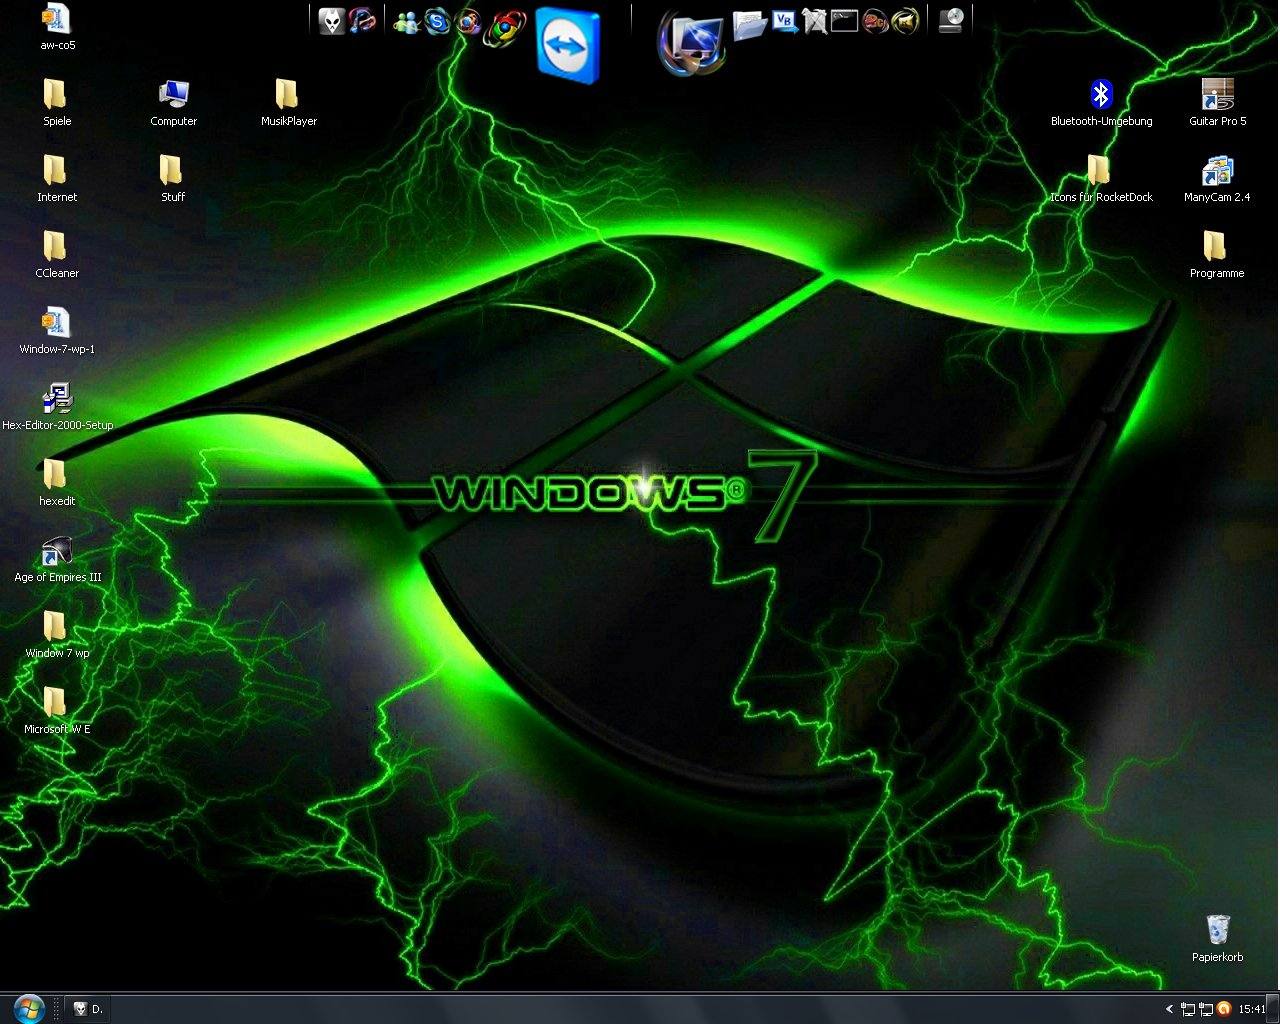Launch Firefox from the dock
1280x1024 pixels.
coord(468,21)
